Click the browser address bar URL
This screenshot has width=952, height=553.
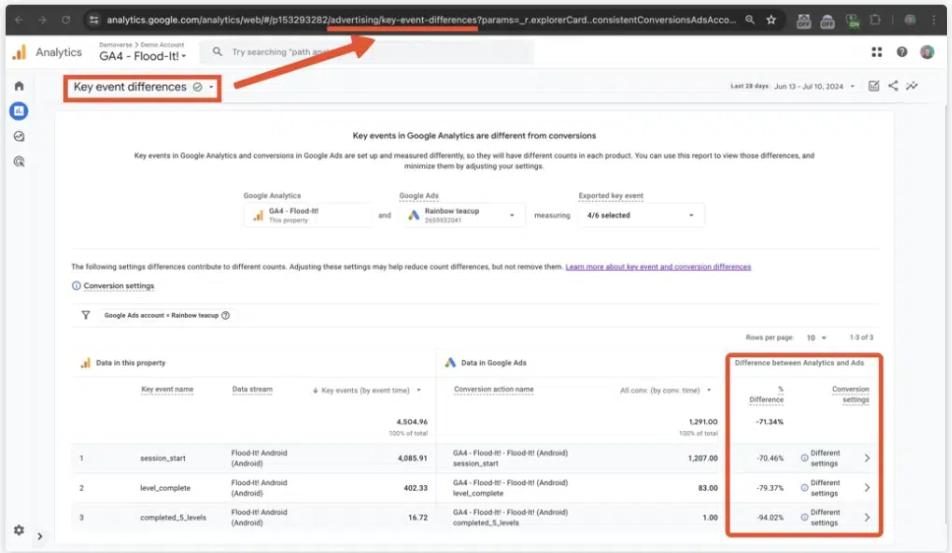[421, 20]
